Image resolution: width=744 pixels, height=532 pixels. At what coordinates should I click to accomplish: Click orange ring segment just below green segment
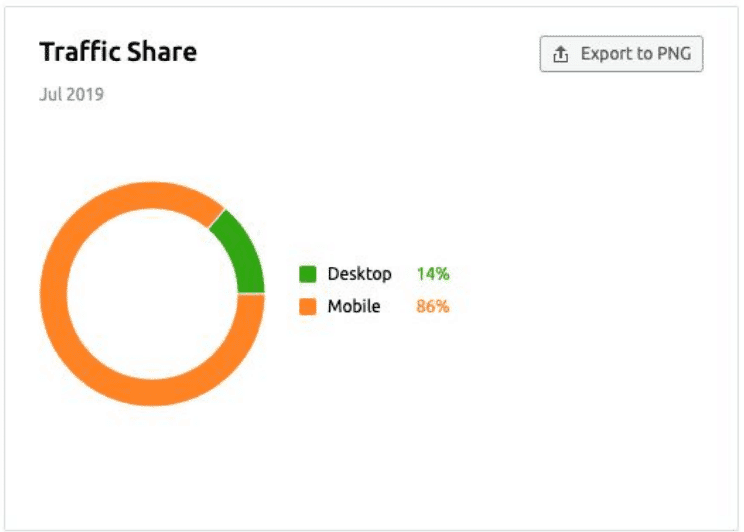[249, 313]
